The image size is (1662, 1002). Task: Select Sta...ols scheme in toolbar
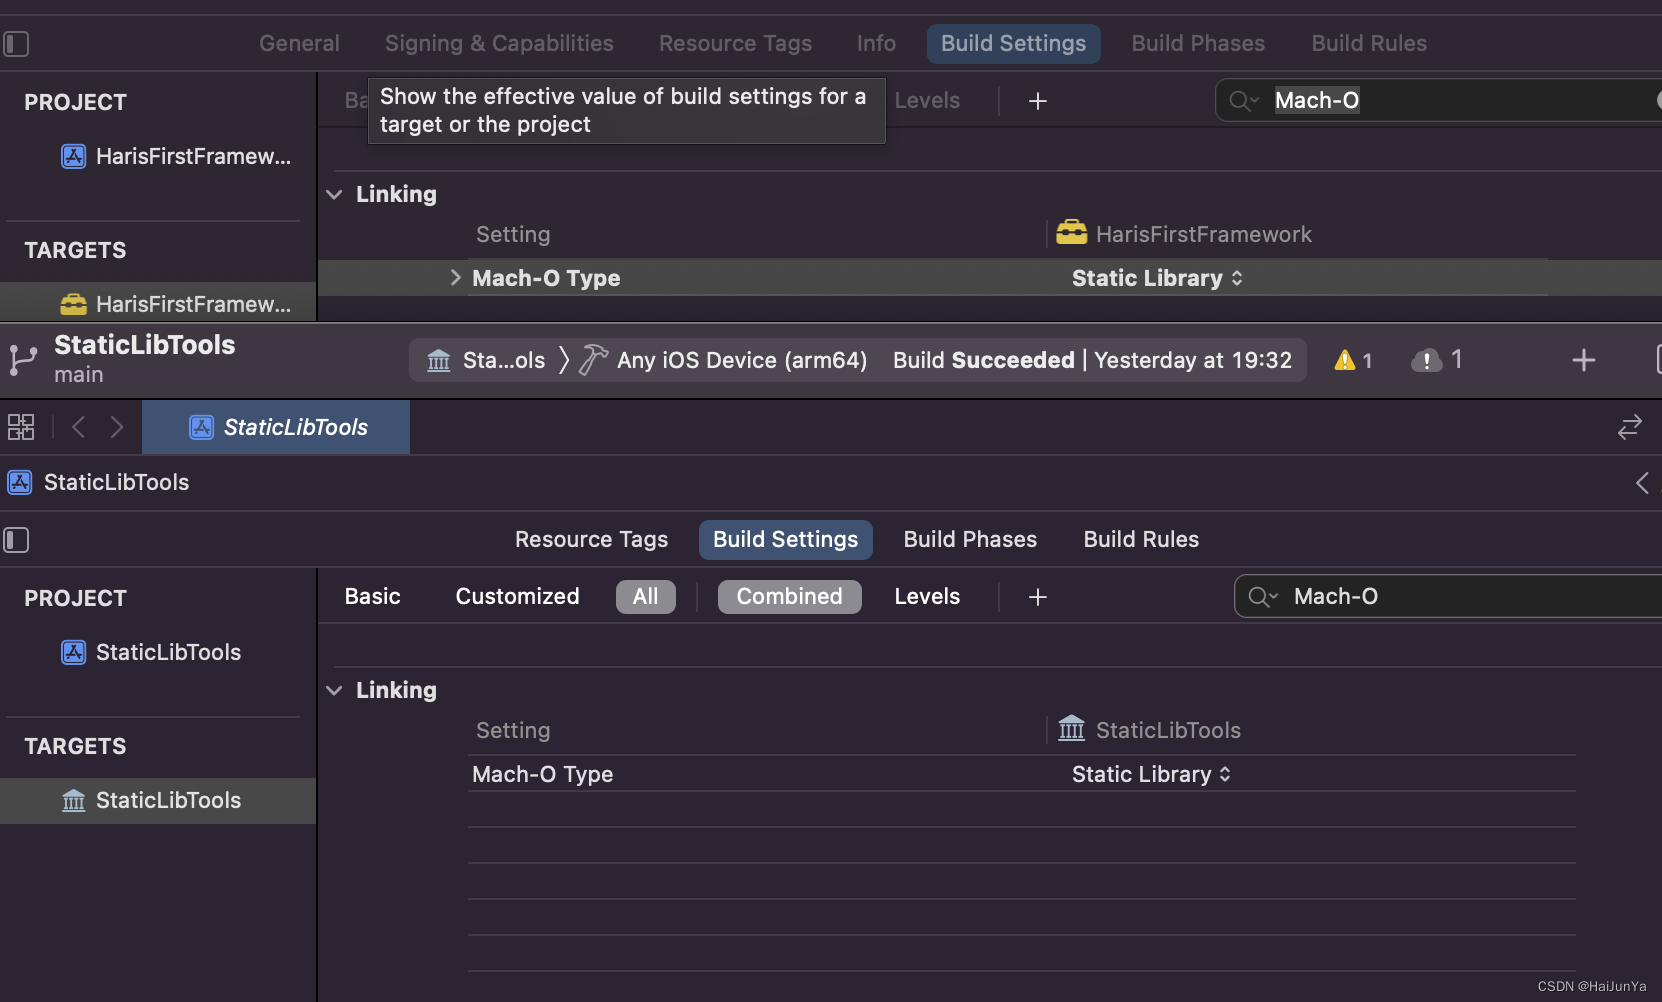pos(486,360)
